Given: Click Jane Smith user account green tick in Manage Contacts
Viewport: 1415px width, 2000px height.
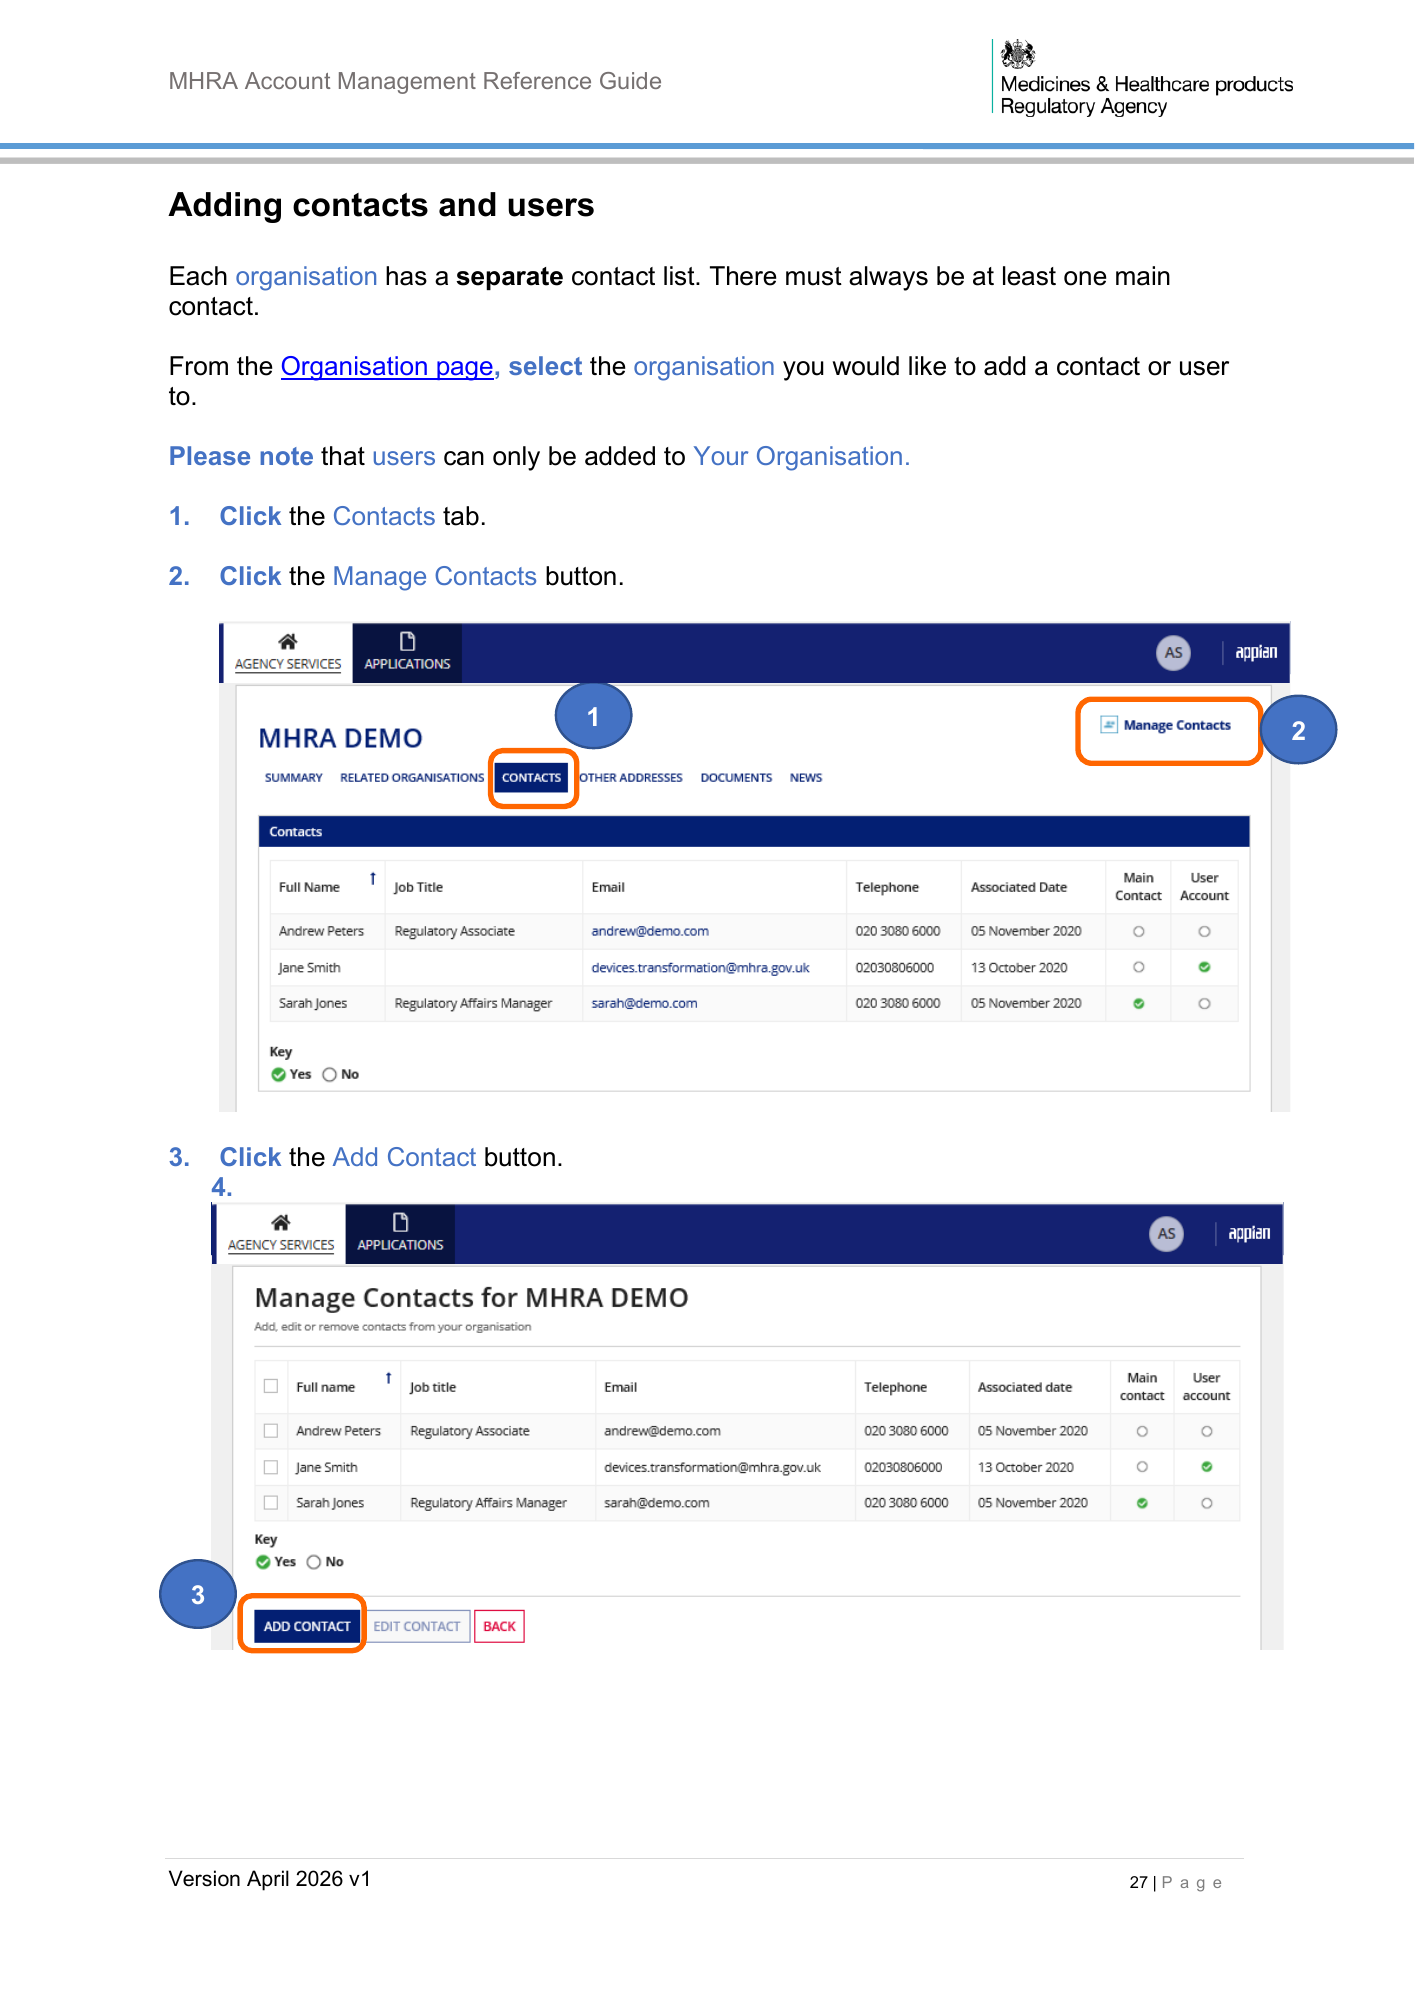Looking at the screenshot, I should point(1207,1467).
